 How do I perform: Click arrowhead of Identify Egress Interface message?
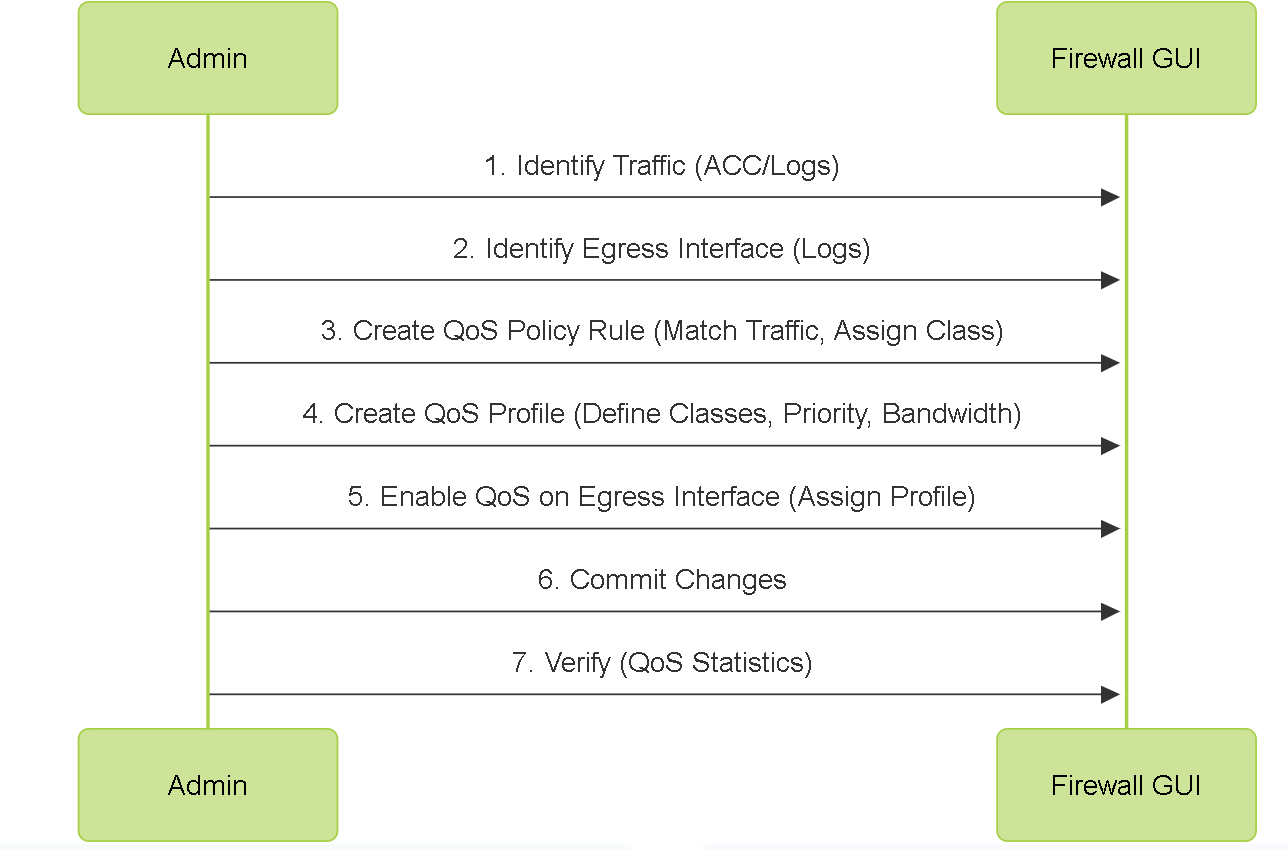point(1110,281)
